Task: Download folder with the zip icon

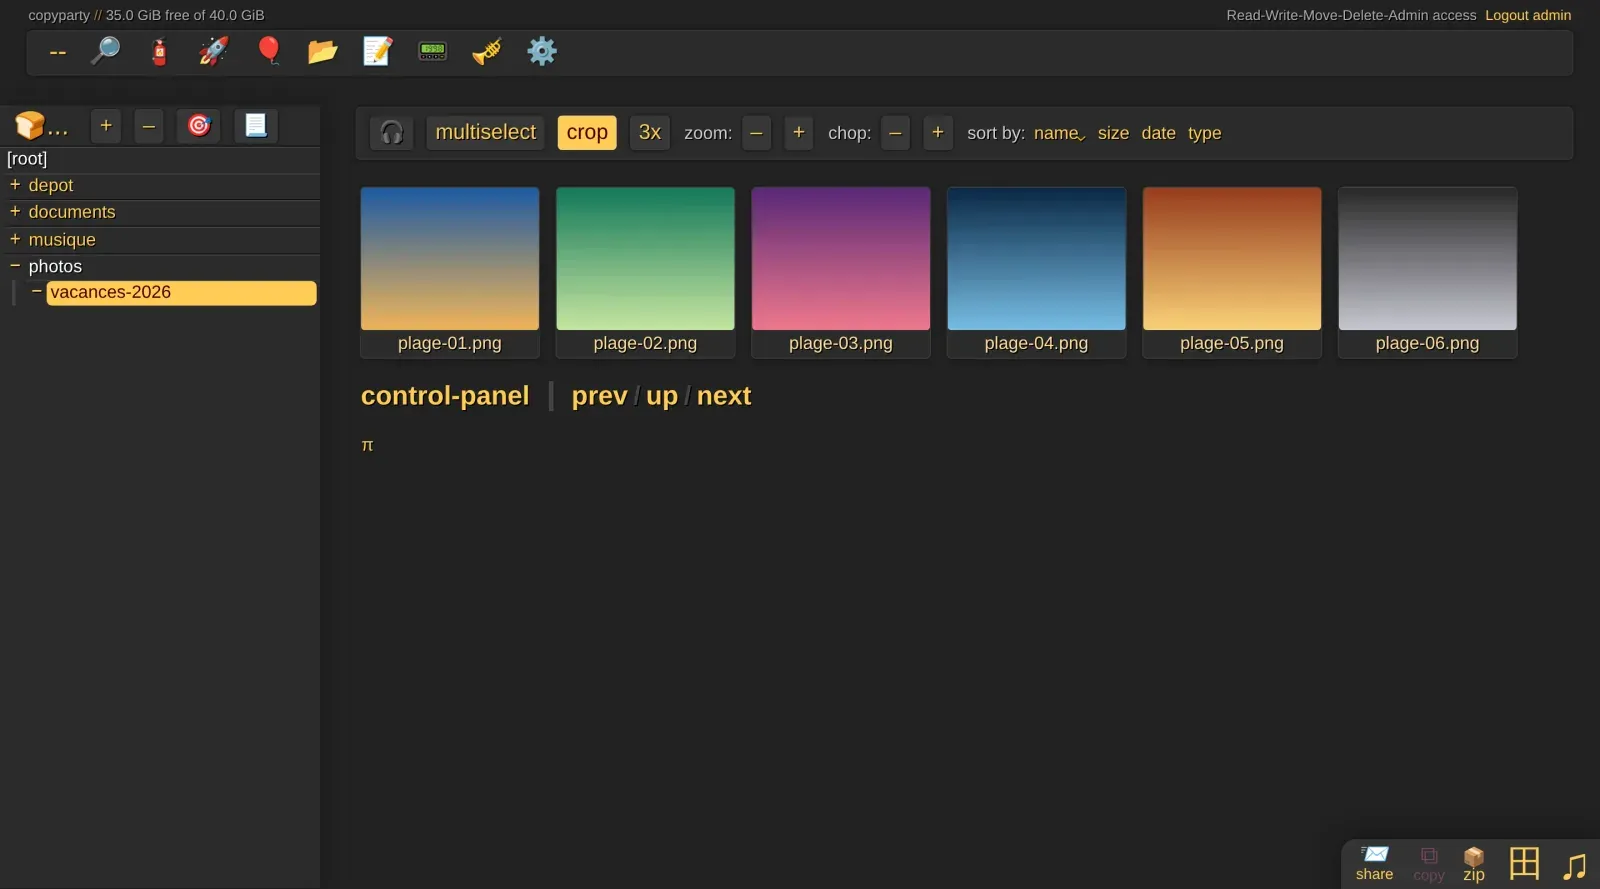Action: pos(1474,864)
